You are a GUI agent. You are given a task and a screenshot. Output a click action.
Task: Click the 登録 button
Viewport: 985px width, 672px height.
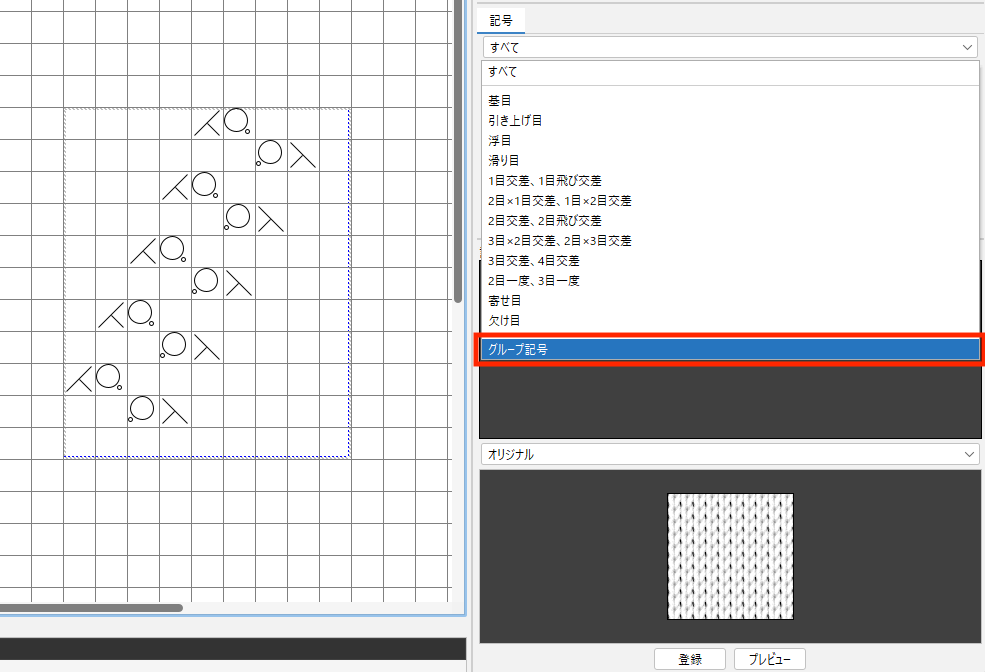click(690, 659)
